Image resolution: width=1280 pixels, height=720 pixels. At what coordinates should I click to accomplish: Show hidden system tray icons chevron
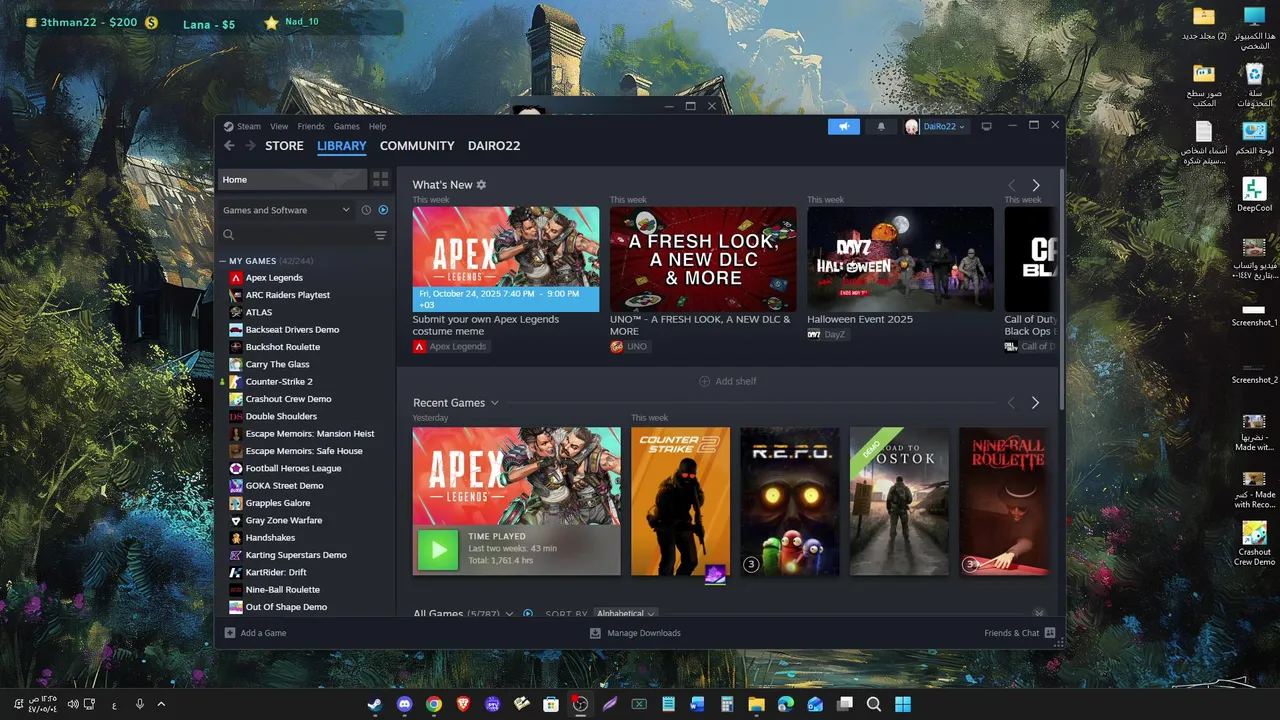161,704
